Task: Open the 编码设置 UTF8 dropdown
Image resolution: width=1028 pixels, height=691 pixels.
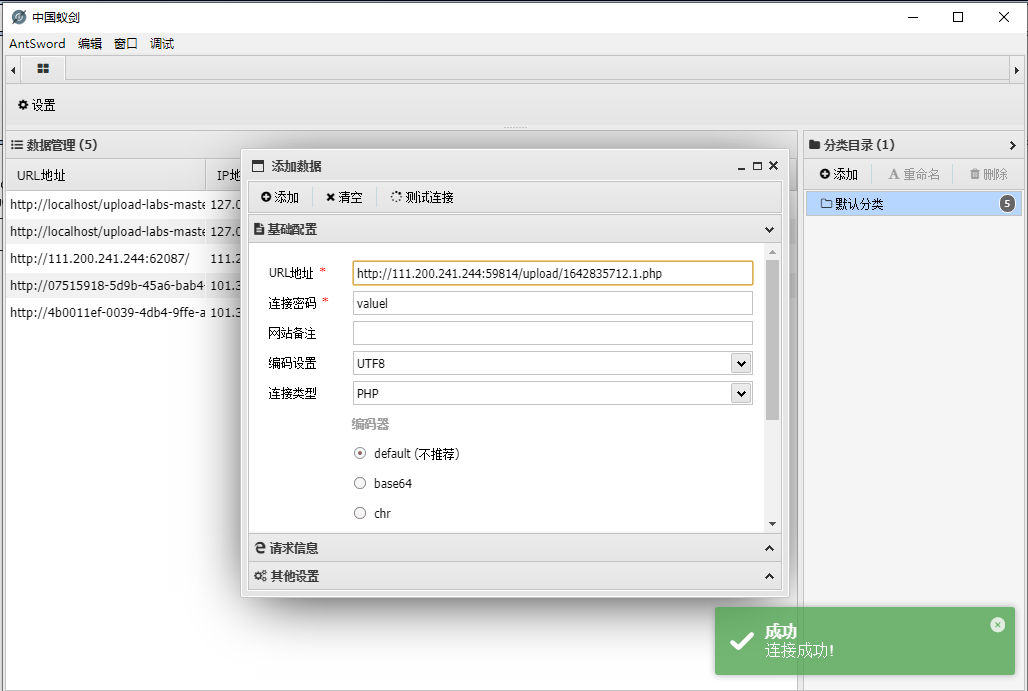Action: pyautogui.click(x=741, y=363)
